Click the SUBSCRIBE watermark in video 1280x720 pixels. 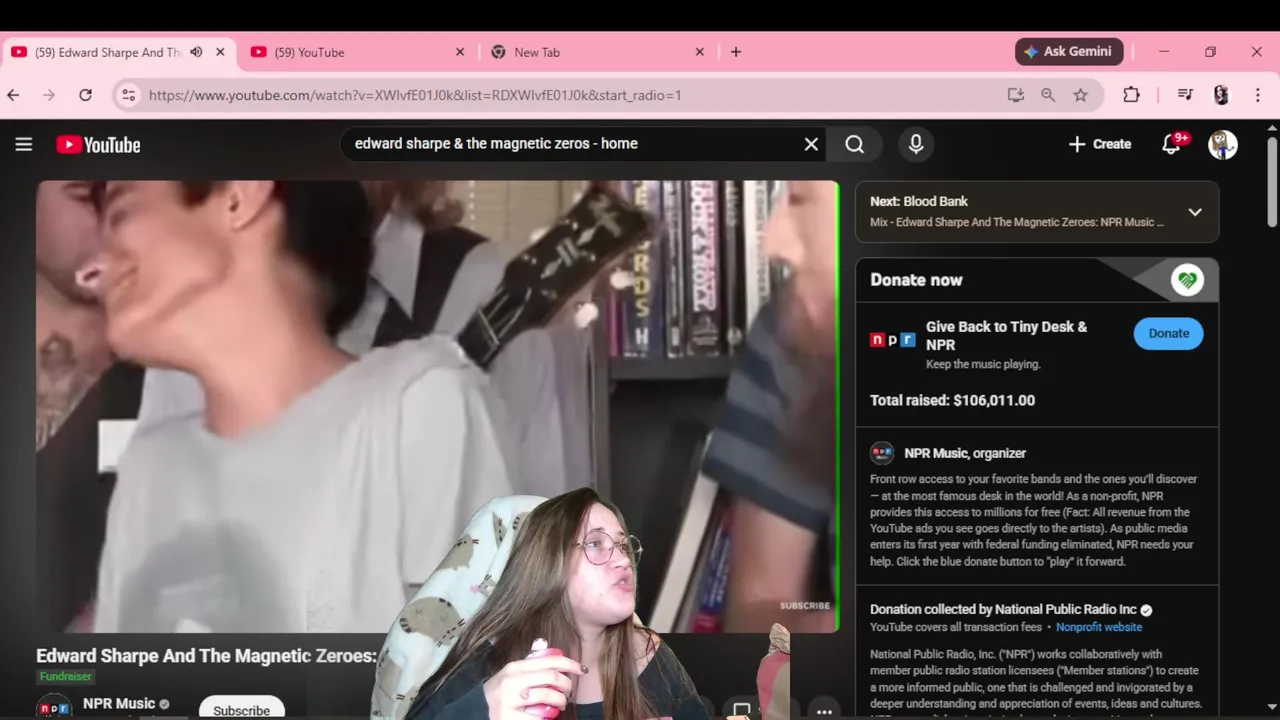[805, 605]
